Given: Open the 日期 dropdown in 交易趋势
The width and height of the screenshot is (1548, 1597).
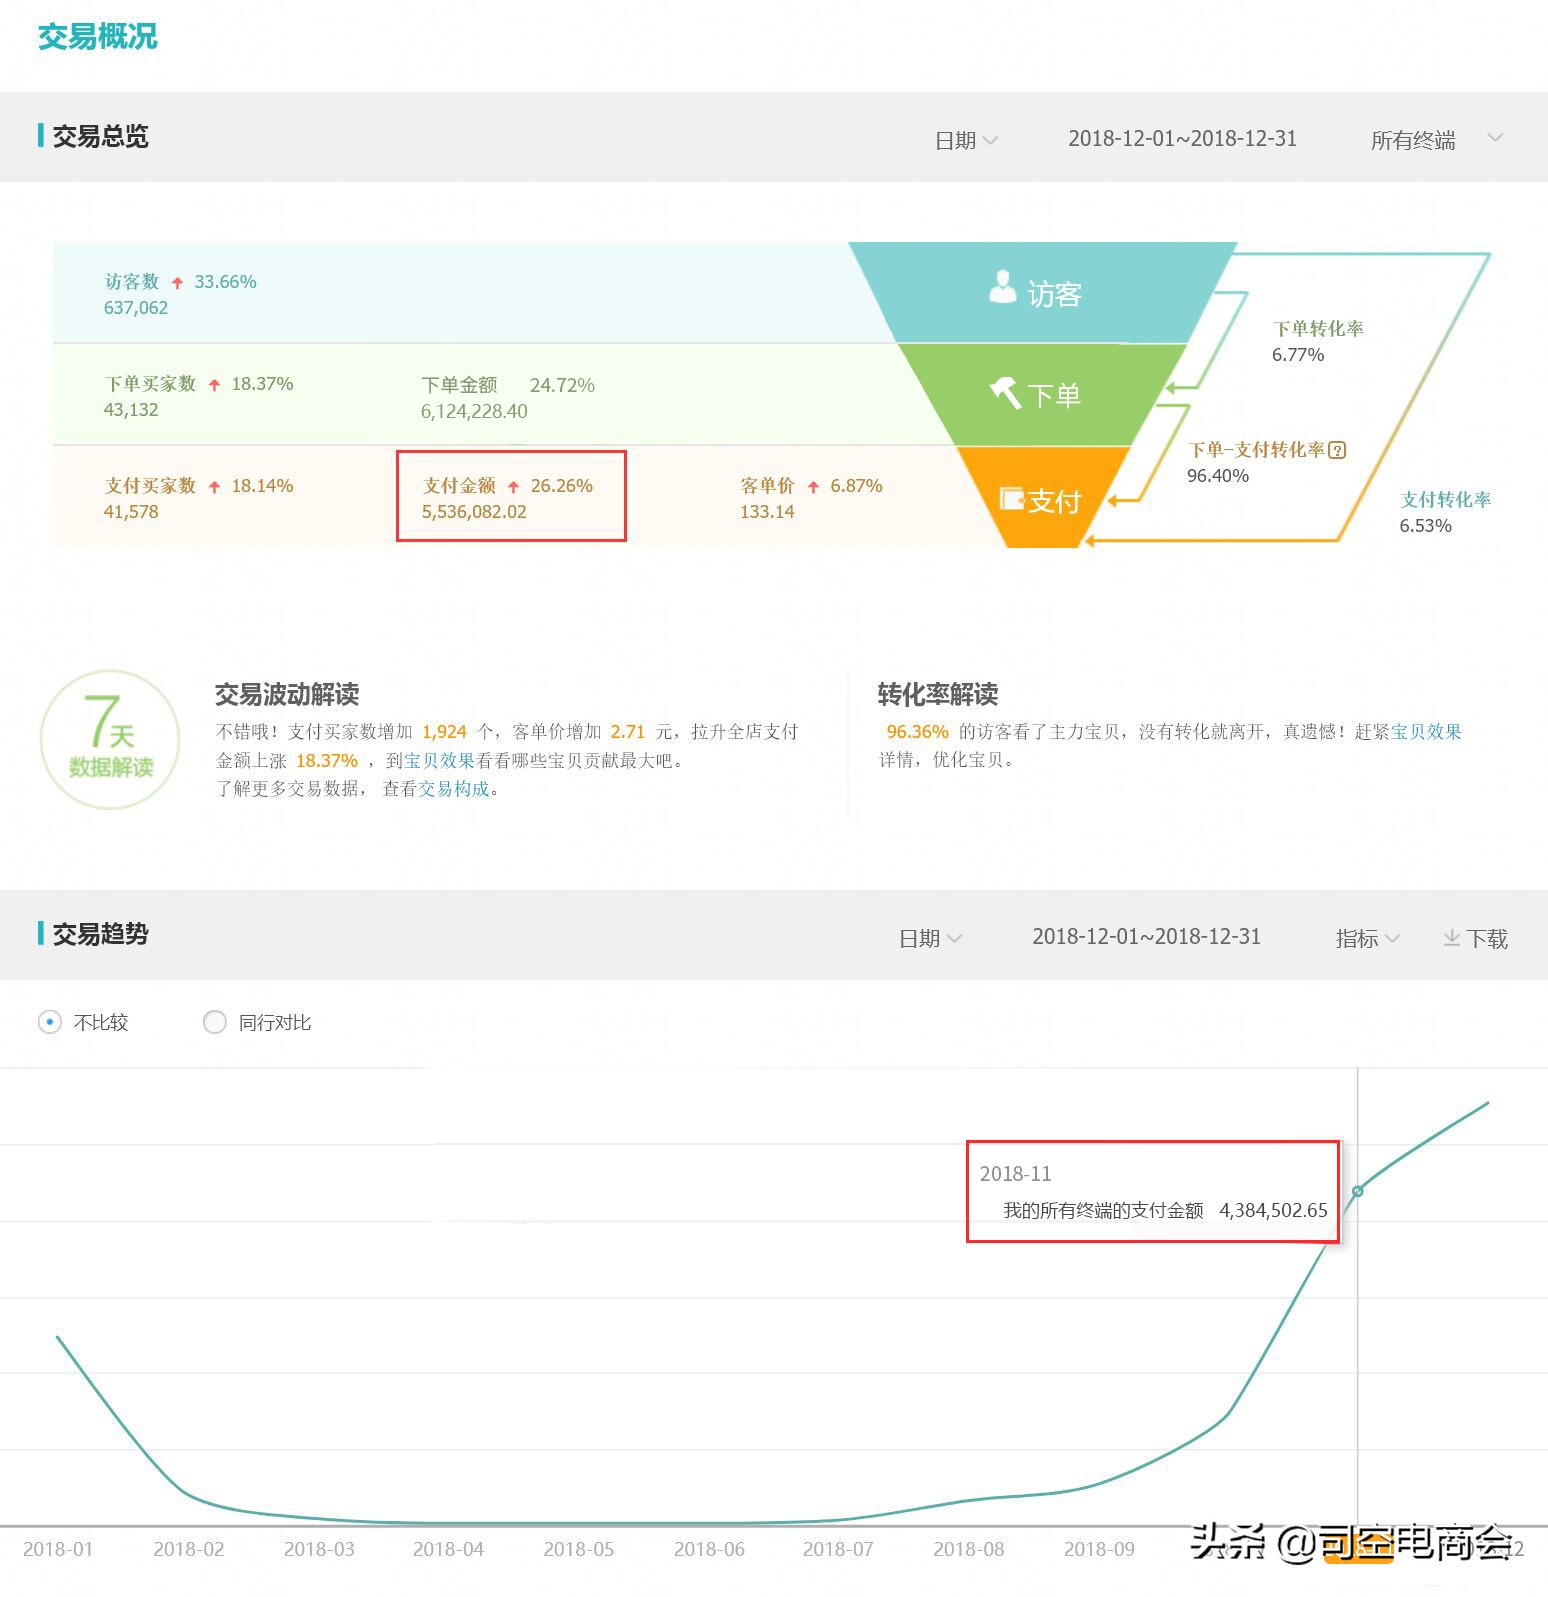Looking at the screenshot, I should (930, 938).
